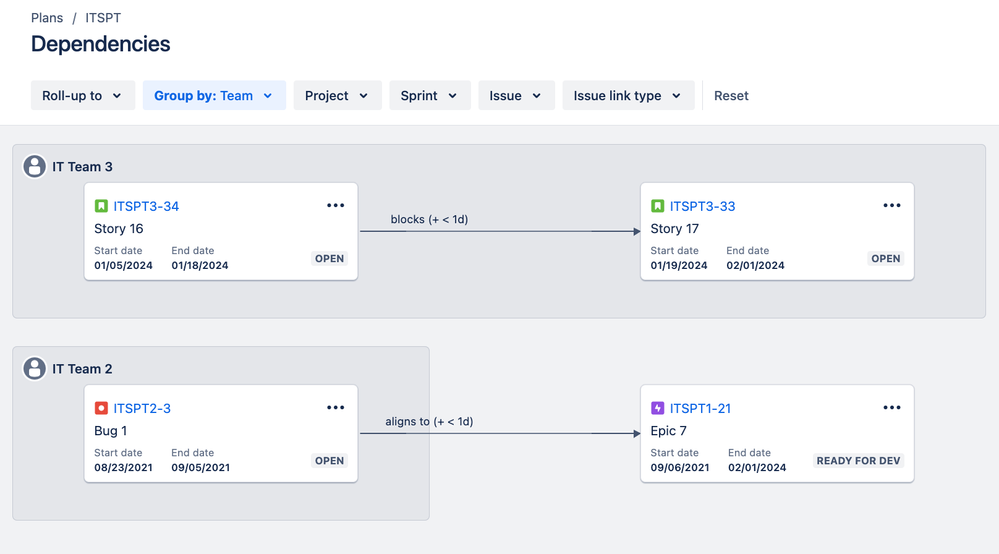Click the purple epic icon on ITSPT1-21

coord(657,408)
